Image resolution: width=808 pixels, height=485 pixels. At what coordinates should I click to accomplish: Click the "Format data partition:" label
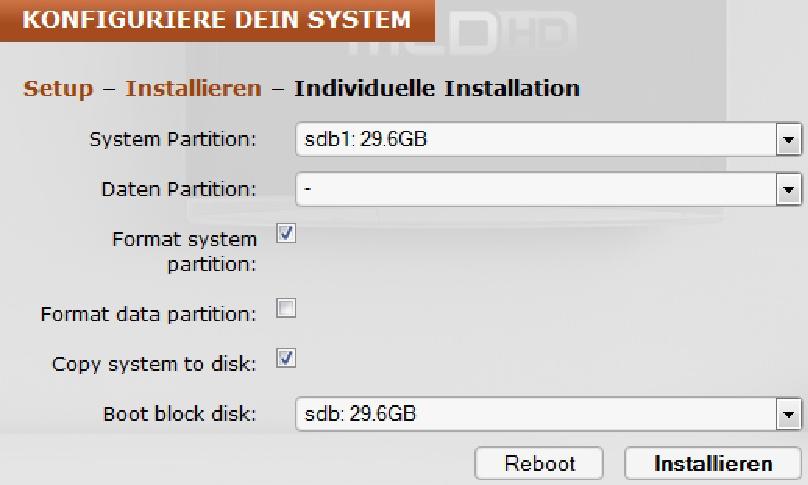[x=148, y=314]
